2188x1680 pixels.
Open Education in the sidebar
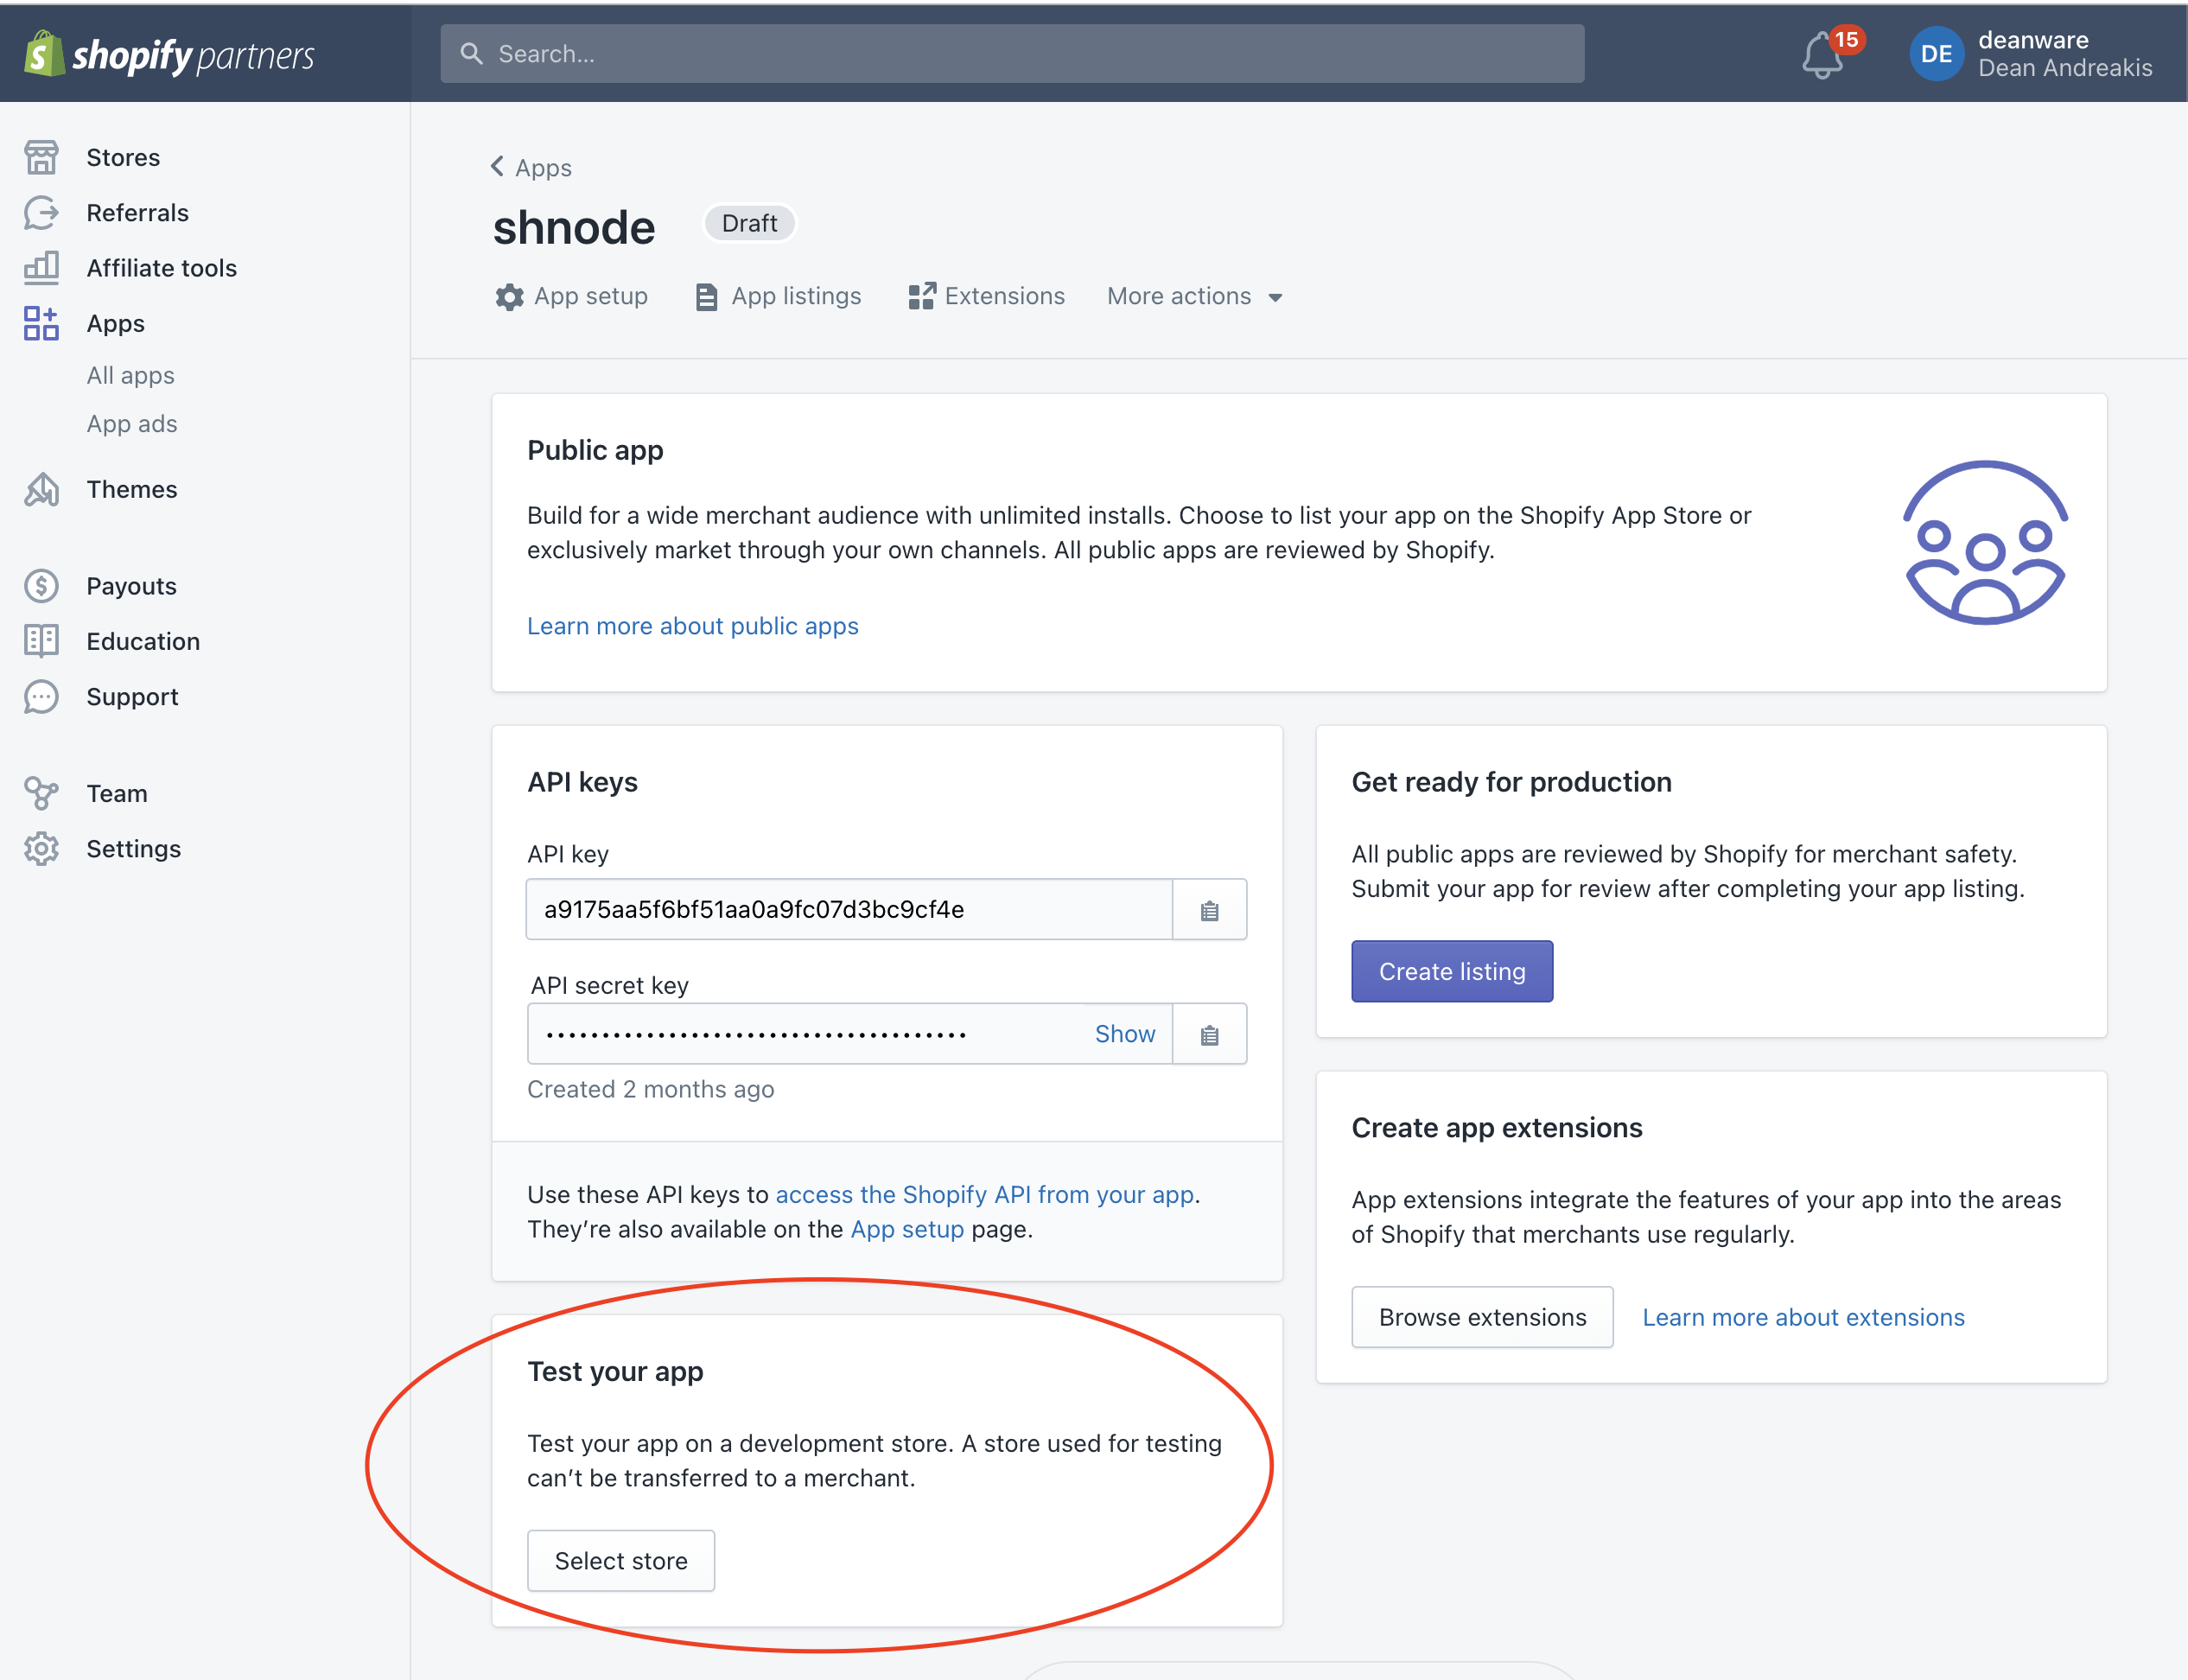click(143, 641)
